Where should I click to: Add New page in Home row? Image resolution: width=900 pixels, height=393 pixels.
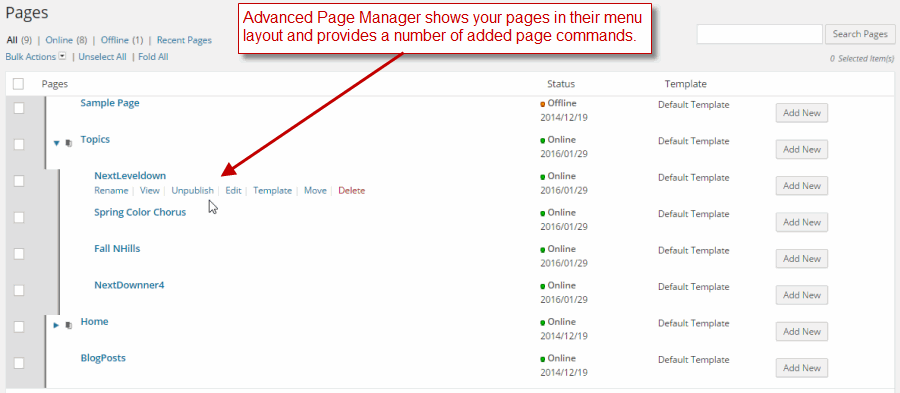[802, 332]
